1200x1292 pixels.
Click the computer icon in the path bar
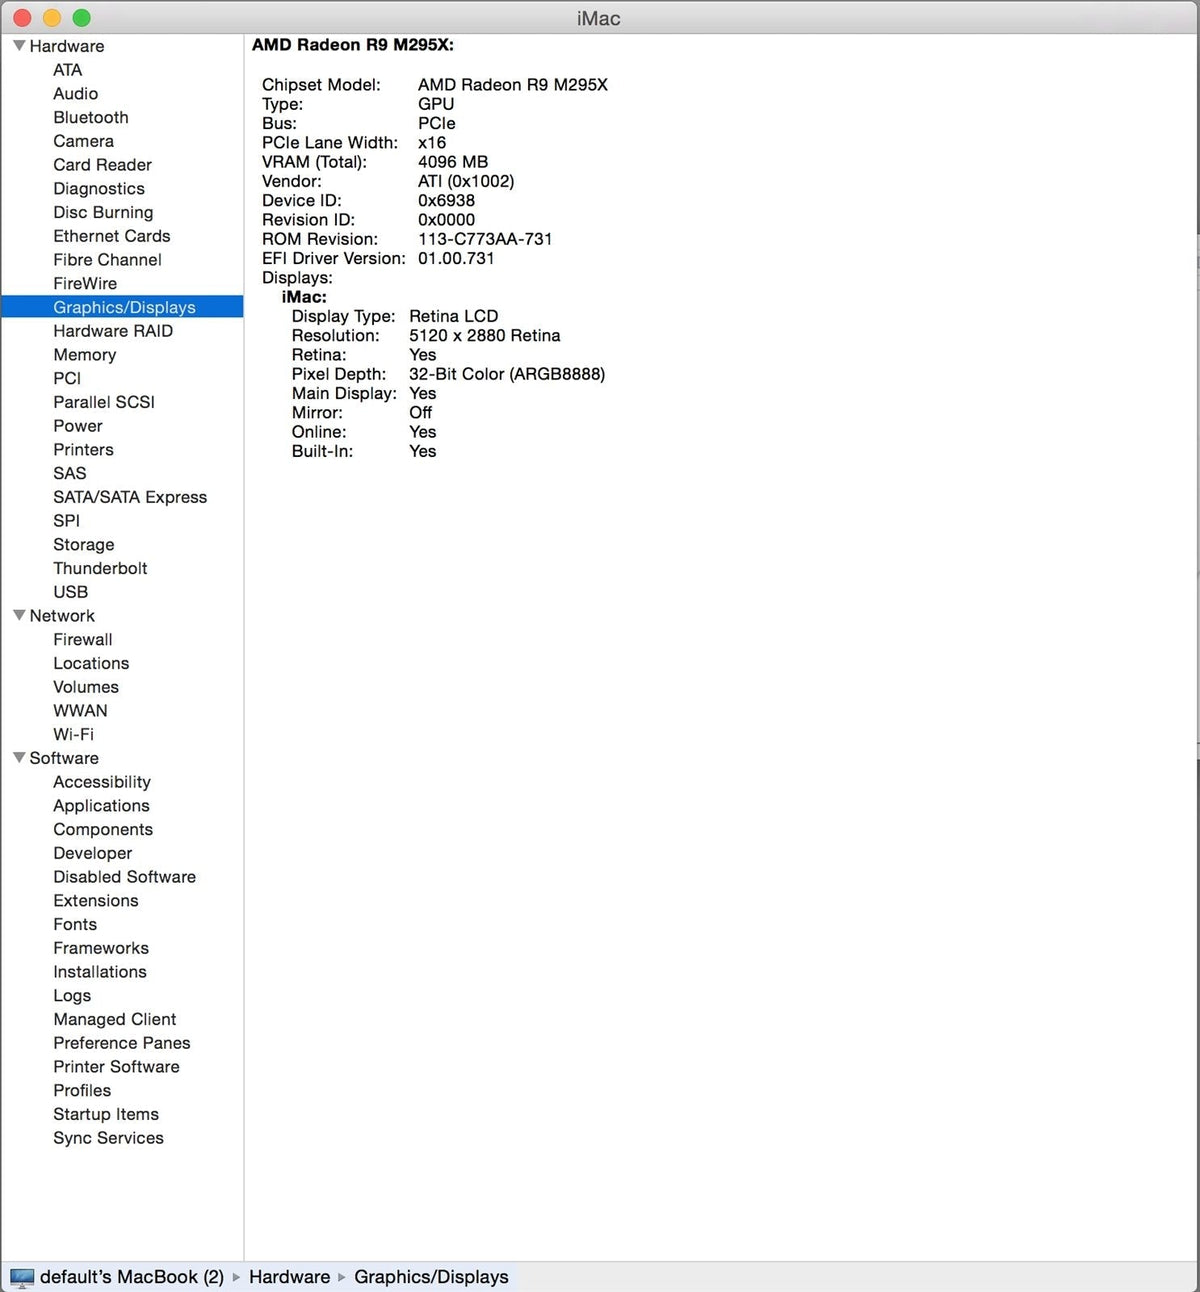click(x=22, y=1277)
